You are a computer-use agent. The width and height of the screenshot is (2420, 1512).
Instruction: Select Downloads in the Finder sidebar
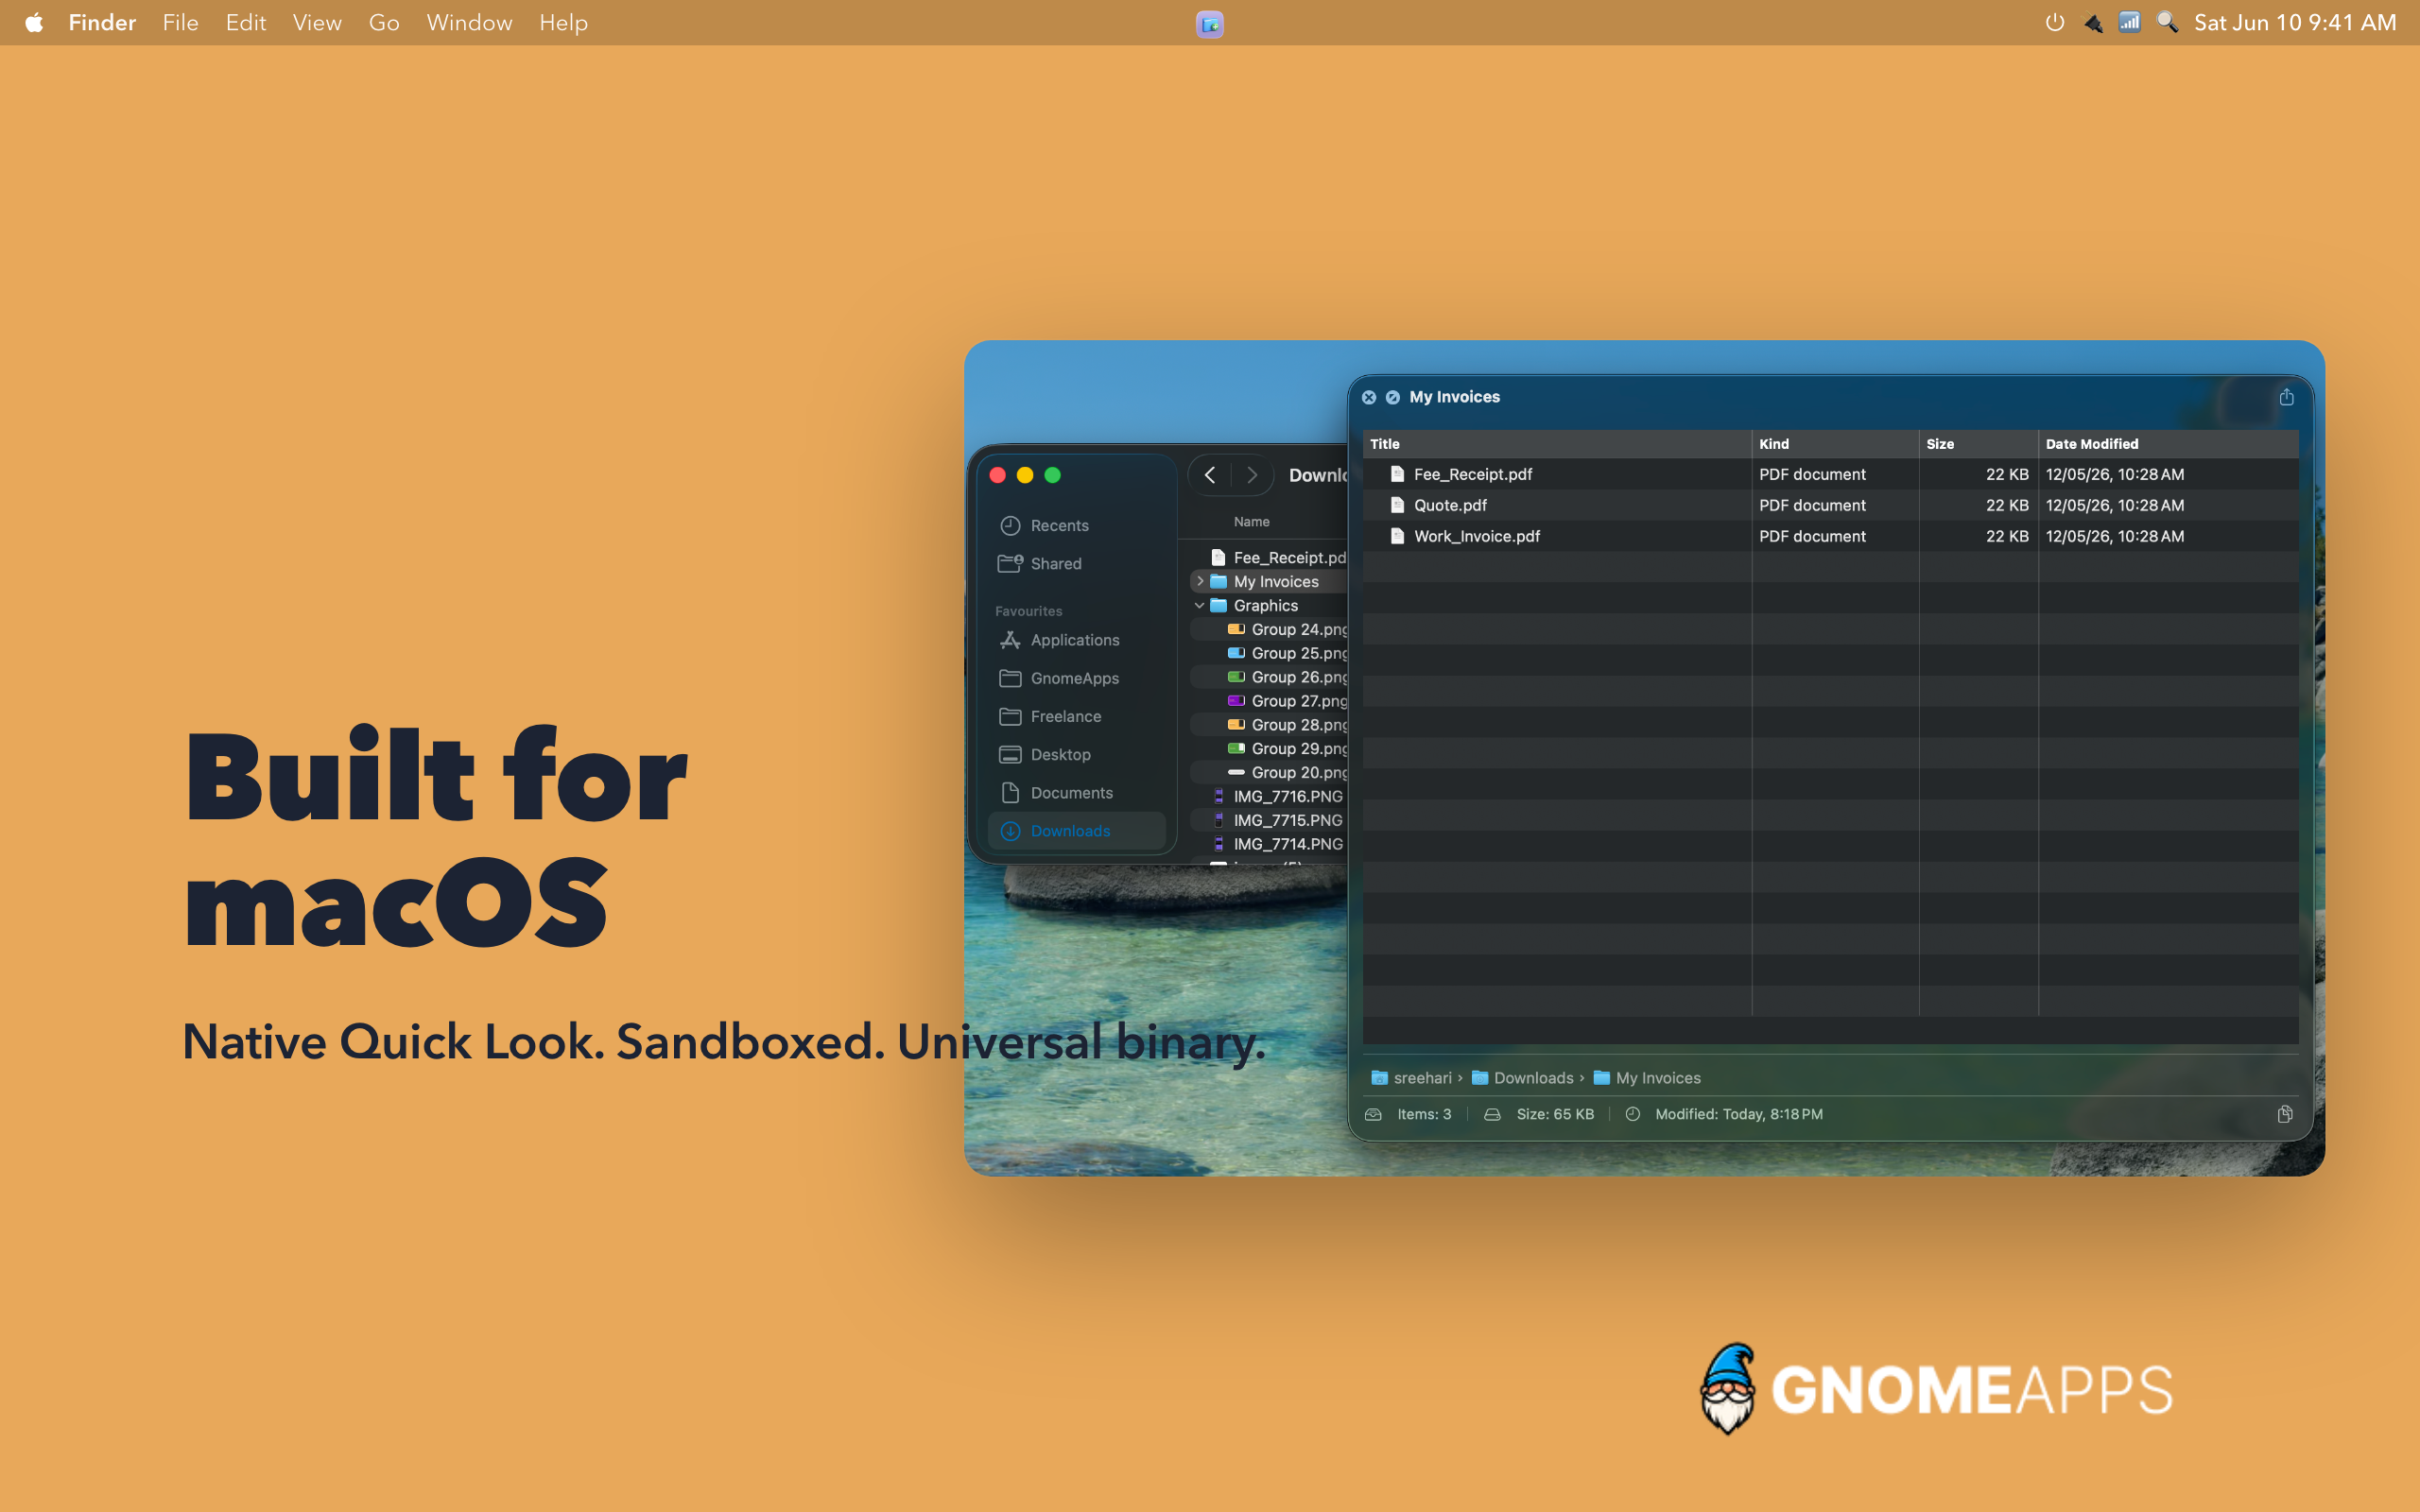1076,831
